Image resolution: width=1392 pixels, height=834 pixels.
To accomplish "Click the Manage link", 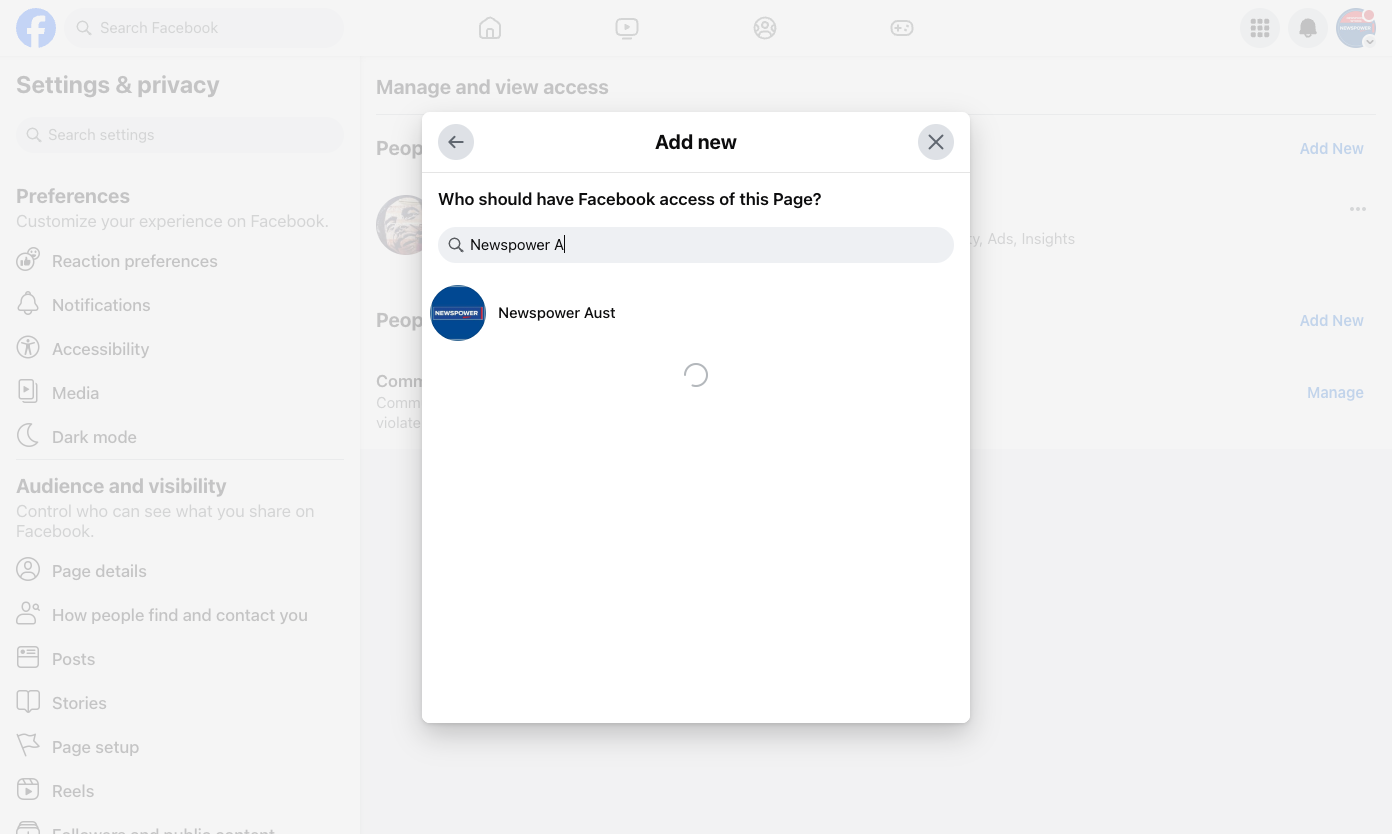I will (x=1335, y=393).
